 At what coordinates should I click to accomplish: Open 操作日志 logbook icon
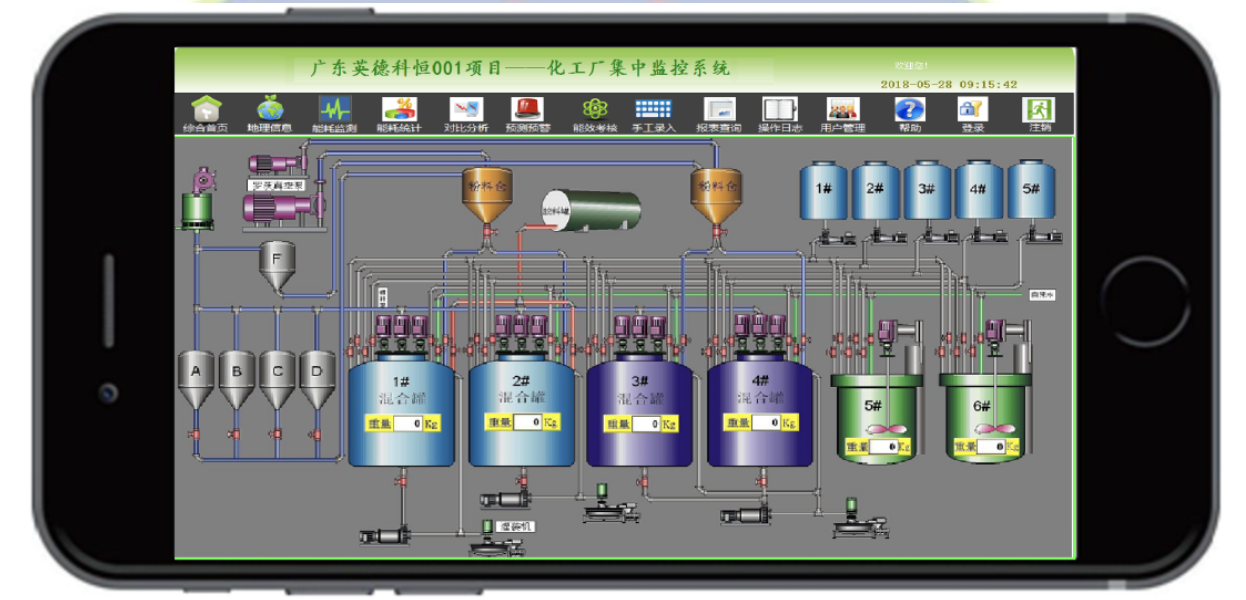click(x=780, y=109)
